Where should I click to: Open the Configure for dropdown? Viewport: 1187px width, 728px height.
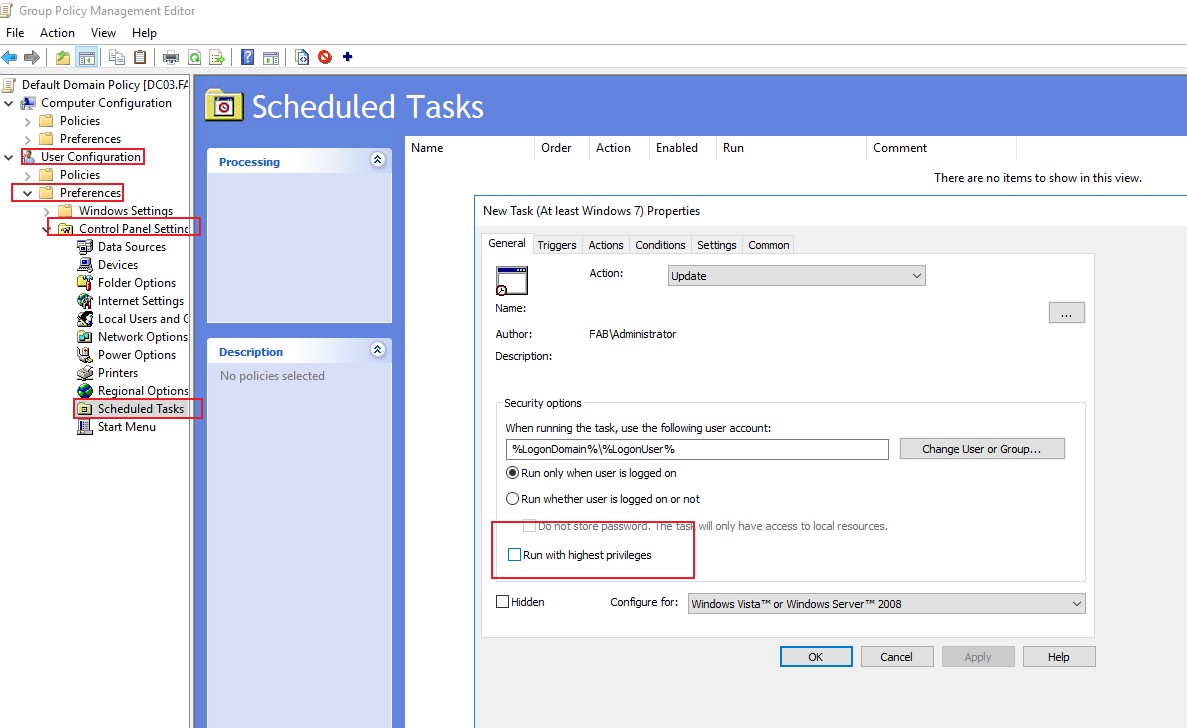pyautogui.click(x=886, y=604)
